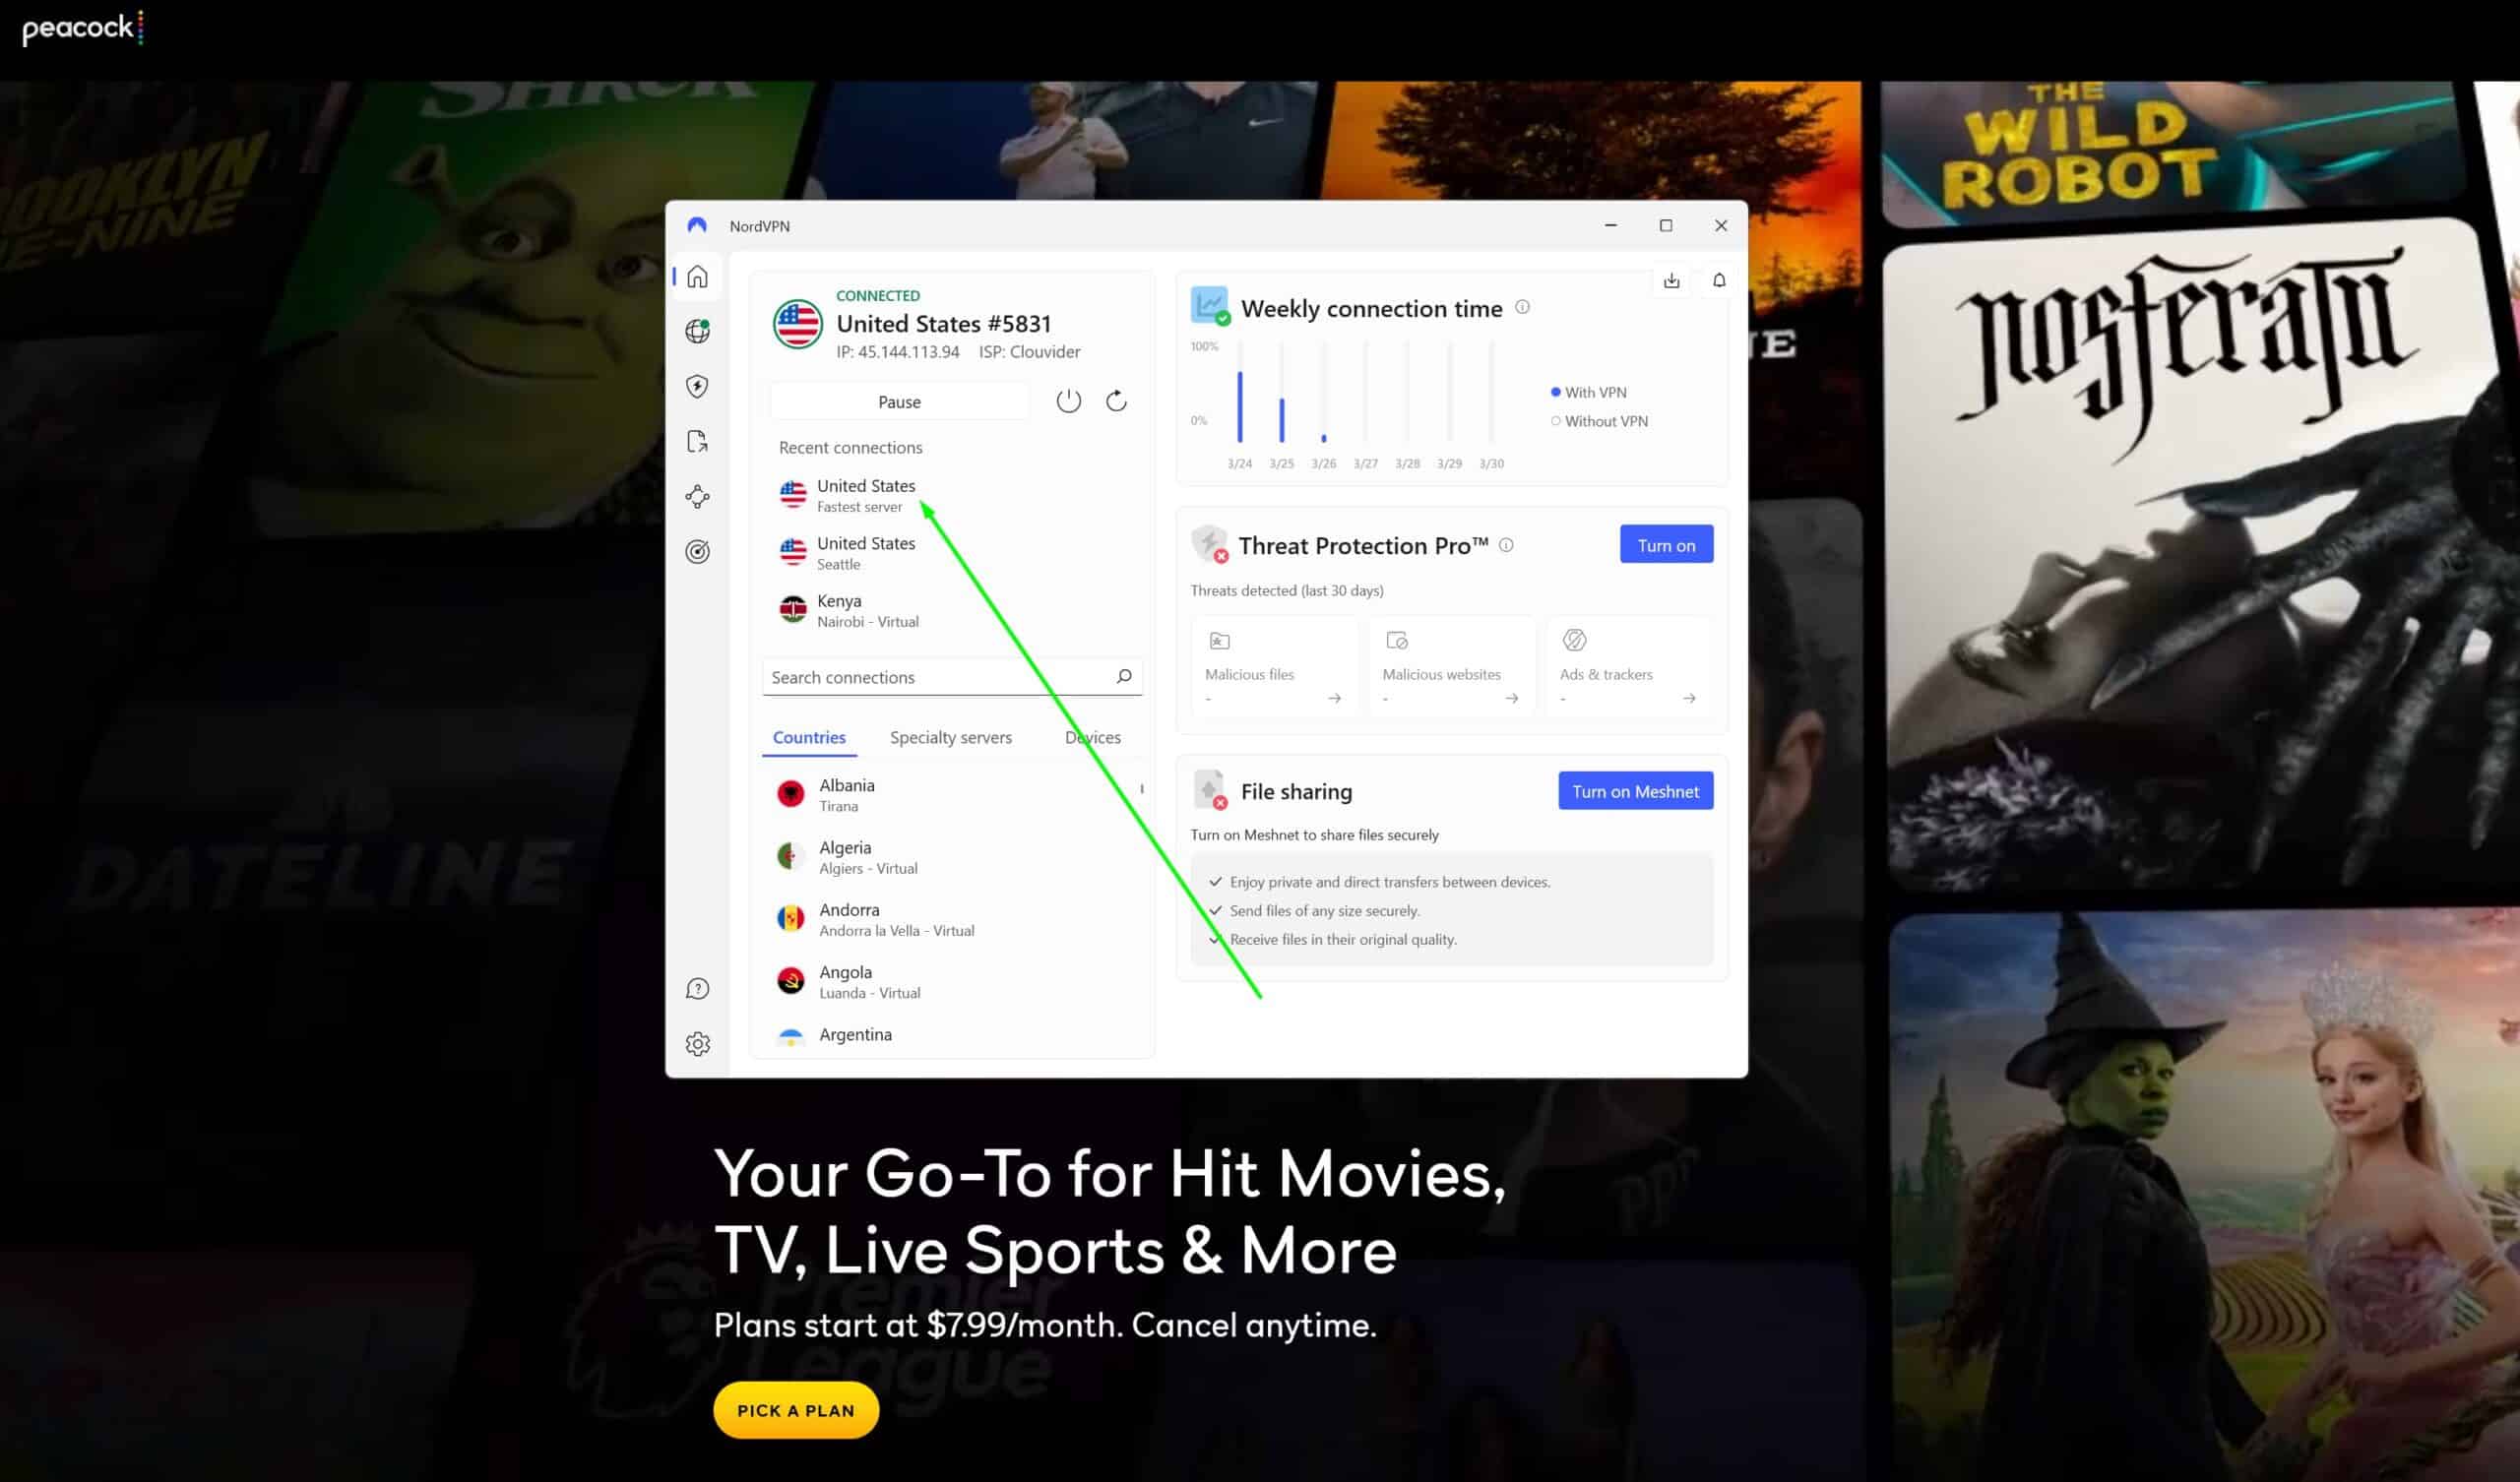Image resolution: width=2520 pixels, height=1482 pixels.
Task: Click the reconnect refresh icon
Action: (x=1116, y=401)
